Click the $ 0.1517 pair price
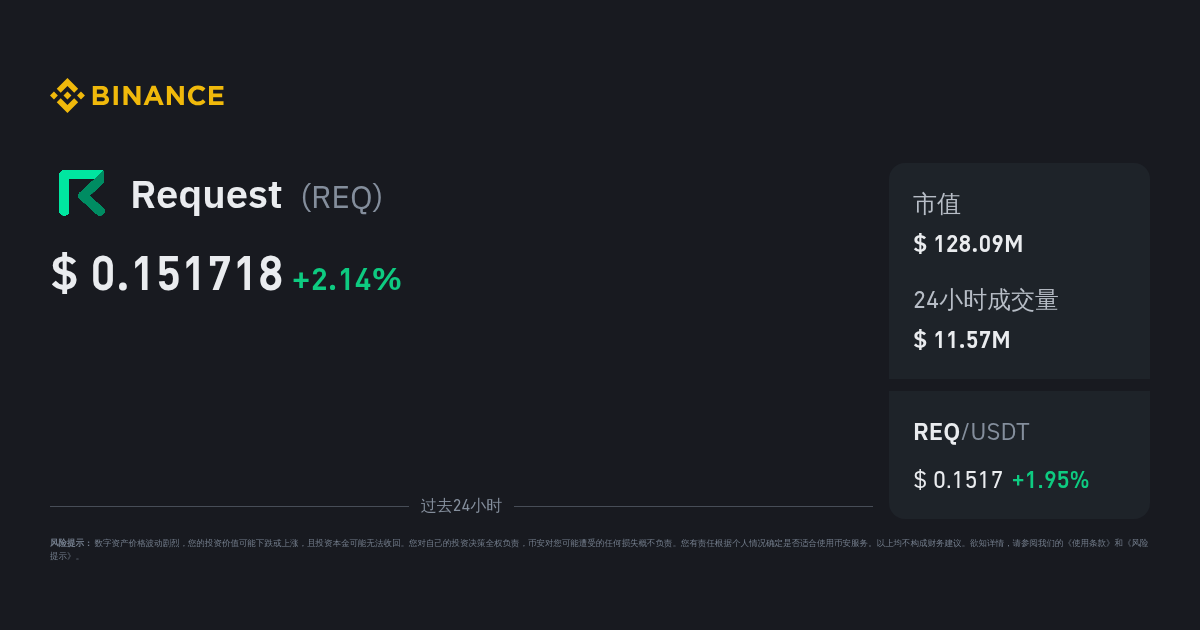This screenshot has width=1200, height=630. click(957, 480)
